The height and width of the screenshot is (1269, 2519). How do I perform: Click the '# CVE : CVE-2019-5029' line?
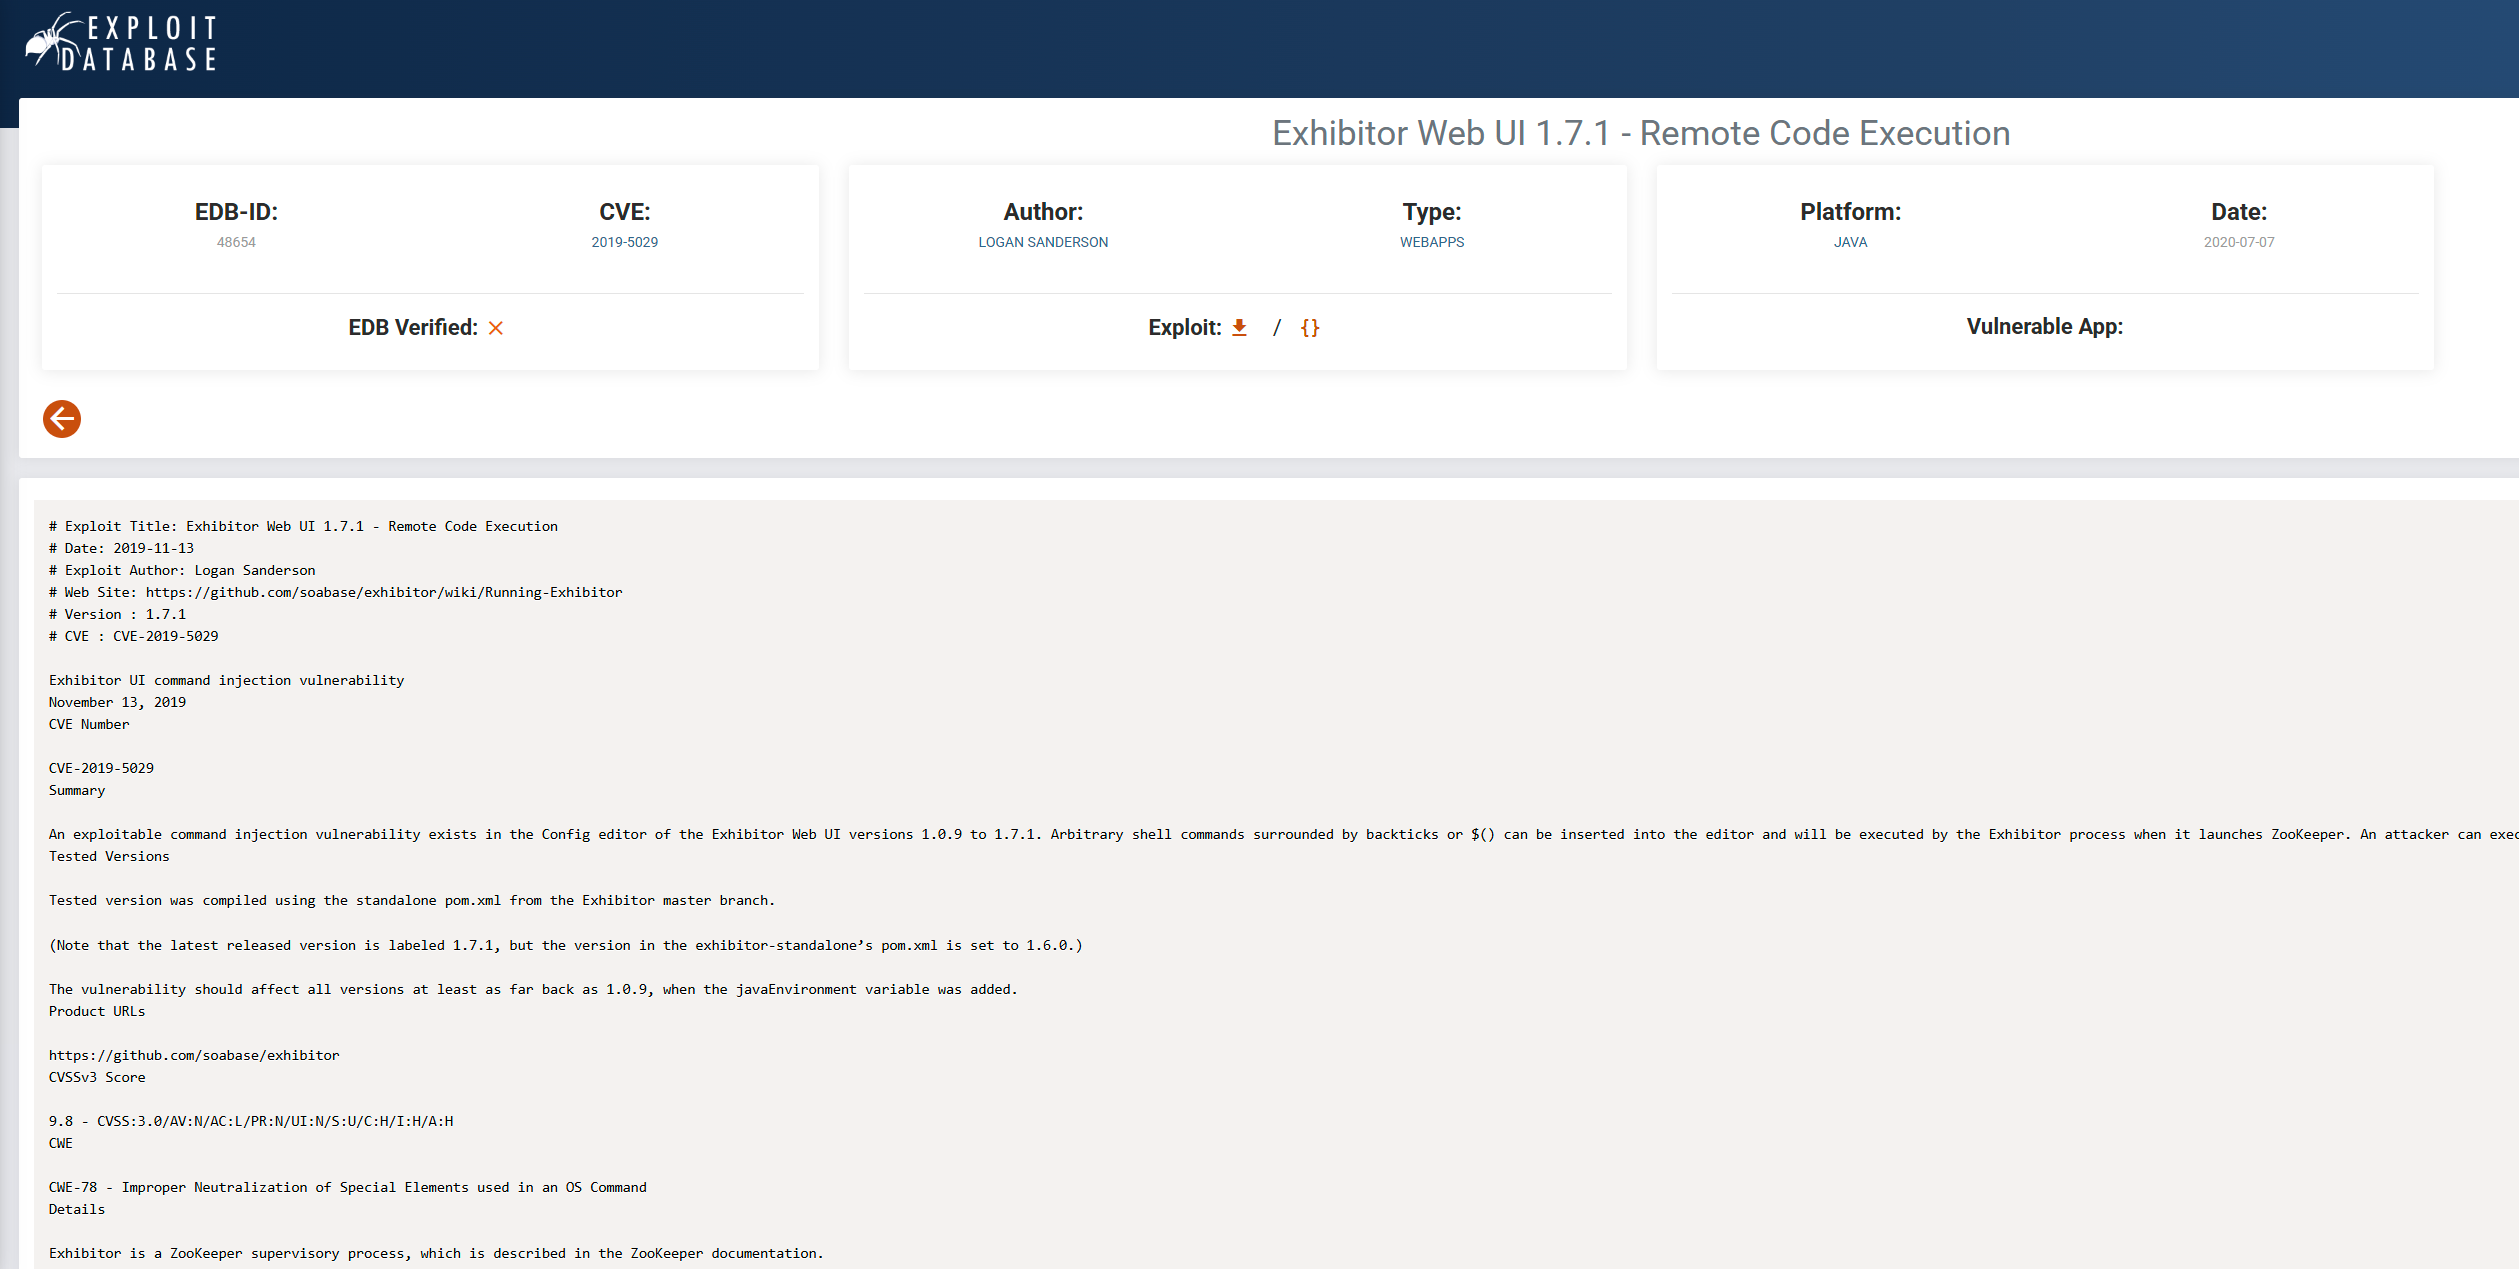pyautogui.click(x=133, y=636)
